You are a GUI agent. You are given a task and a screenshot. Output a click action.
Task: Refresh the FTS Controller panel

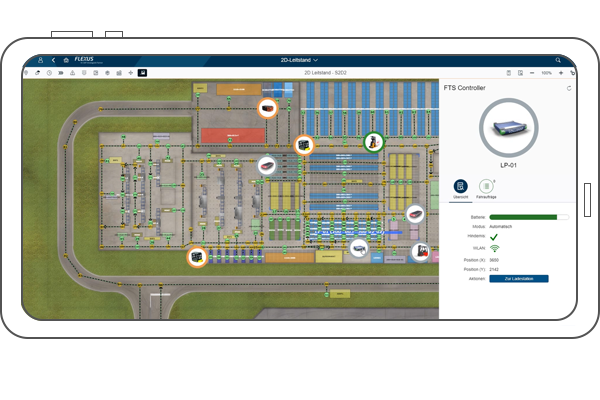(x=569, y=88)
